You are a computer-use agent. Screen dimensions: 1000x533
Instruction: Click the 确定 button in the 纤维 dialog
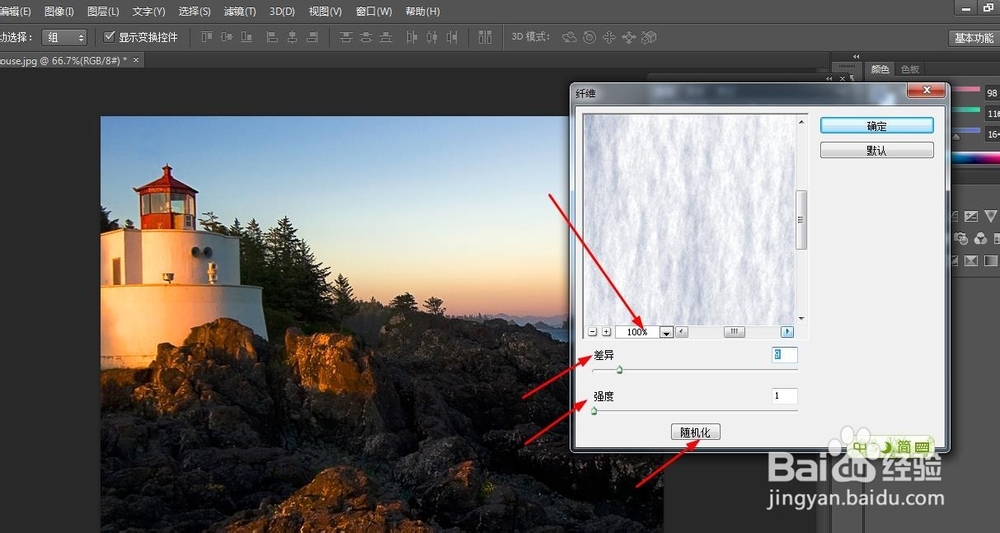click(x=876, y=126)
